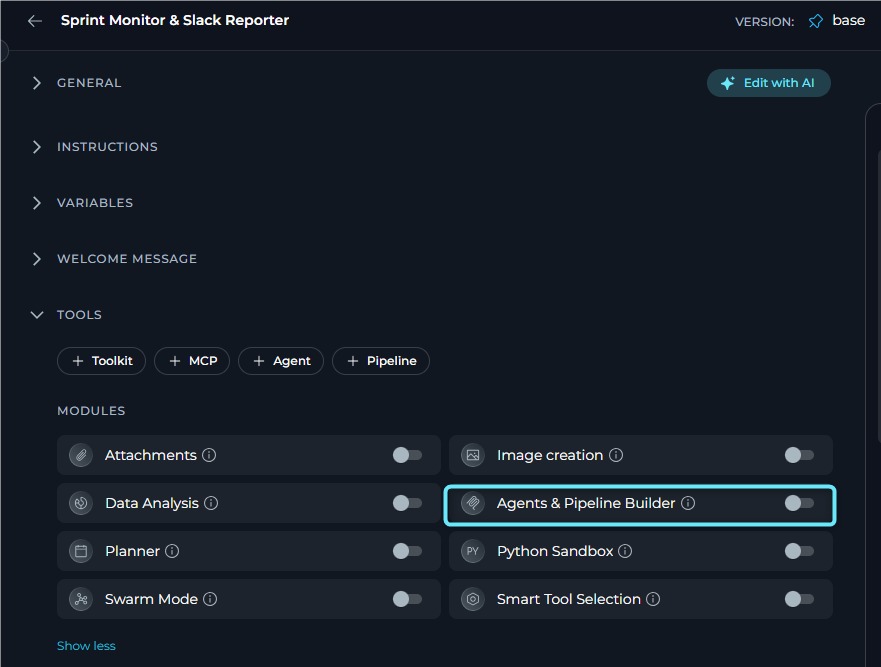Enable the Attachments module toggle
The image size is (881, 667).
click(407, 455)
